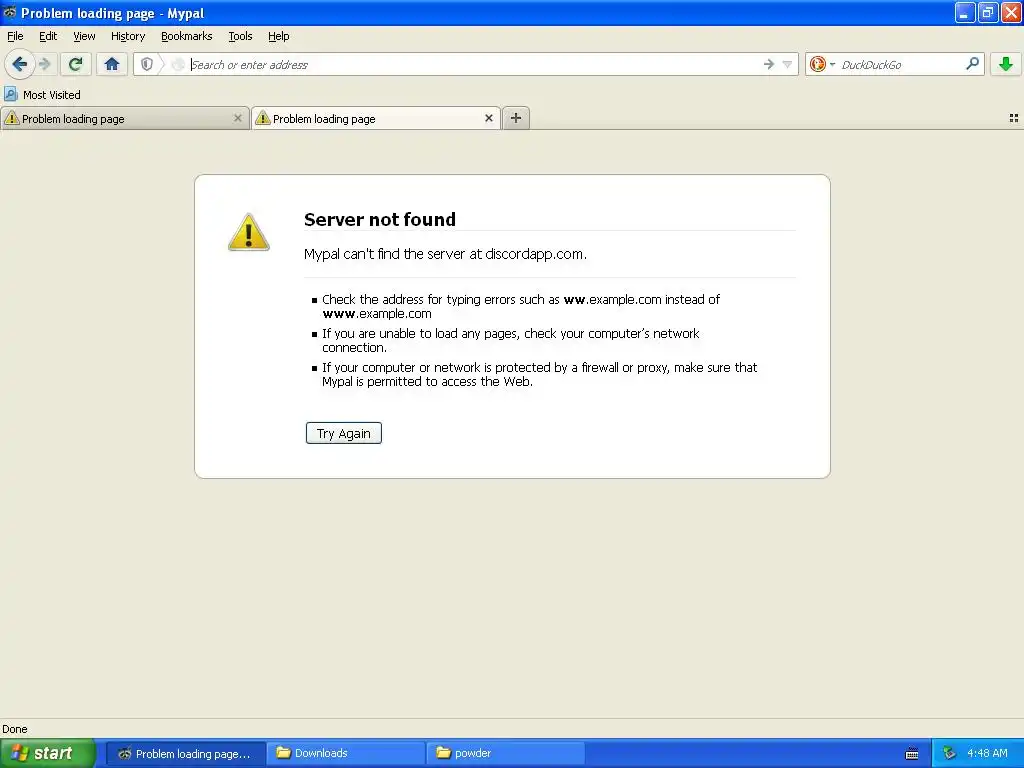Click the Server not found heading

coord(379,219)
